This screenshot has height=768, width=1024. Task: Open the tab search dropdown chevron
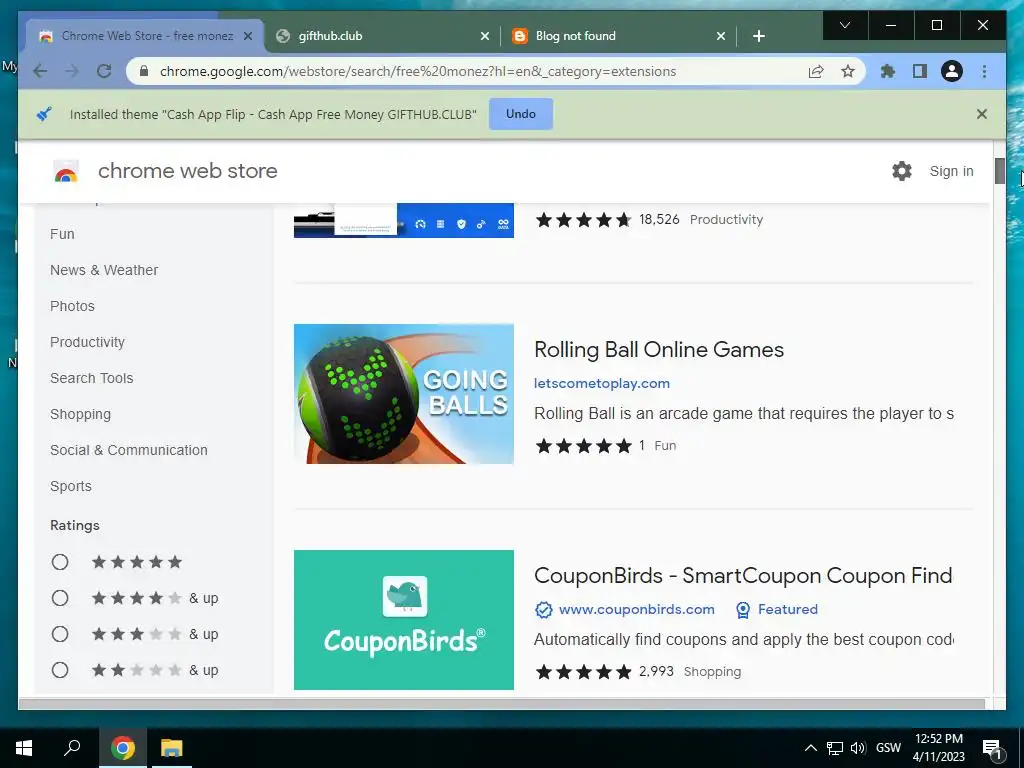click(844, 25)
